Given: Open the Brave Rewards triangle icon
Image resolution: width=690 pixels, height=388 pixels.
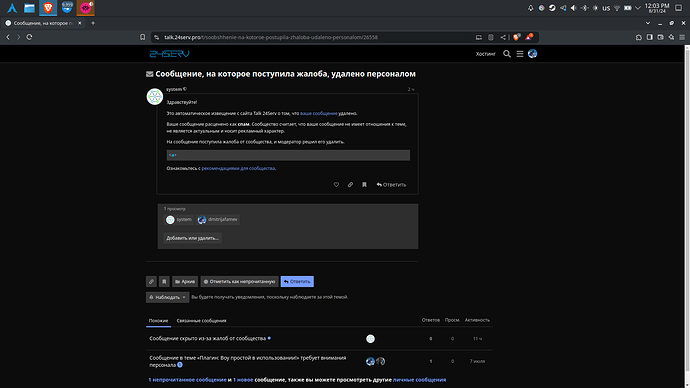Looking at the screenshot, I should 529,37.
